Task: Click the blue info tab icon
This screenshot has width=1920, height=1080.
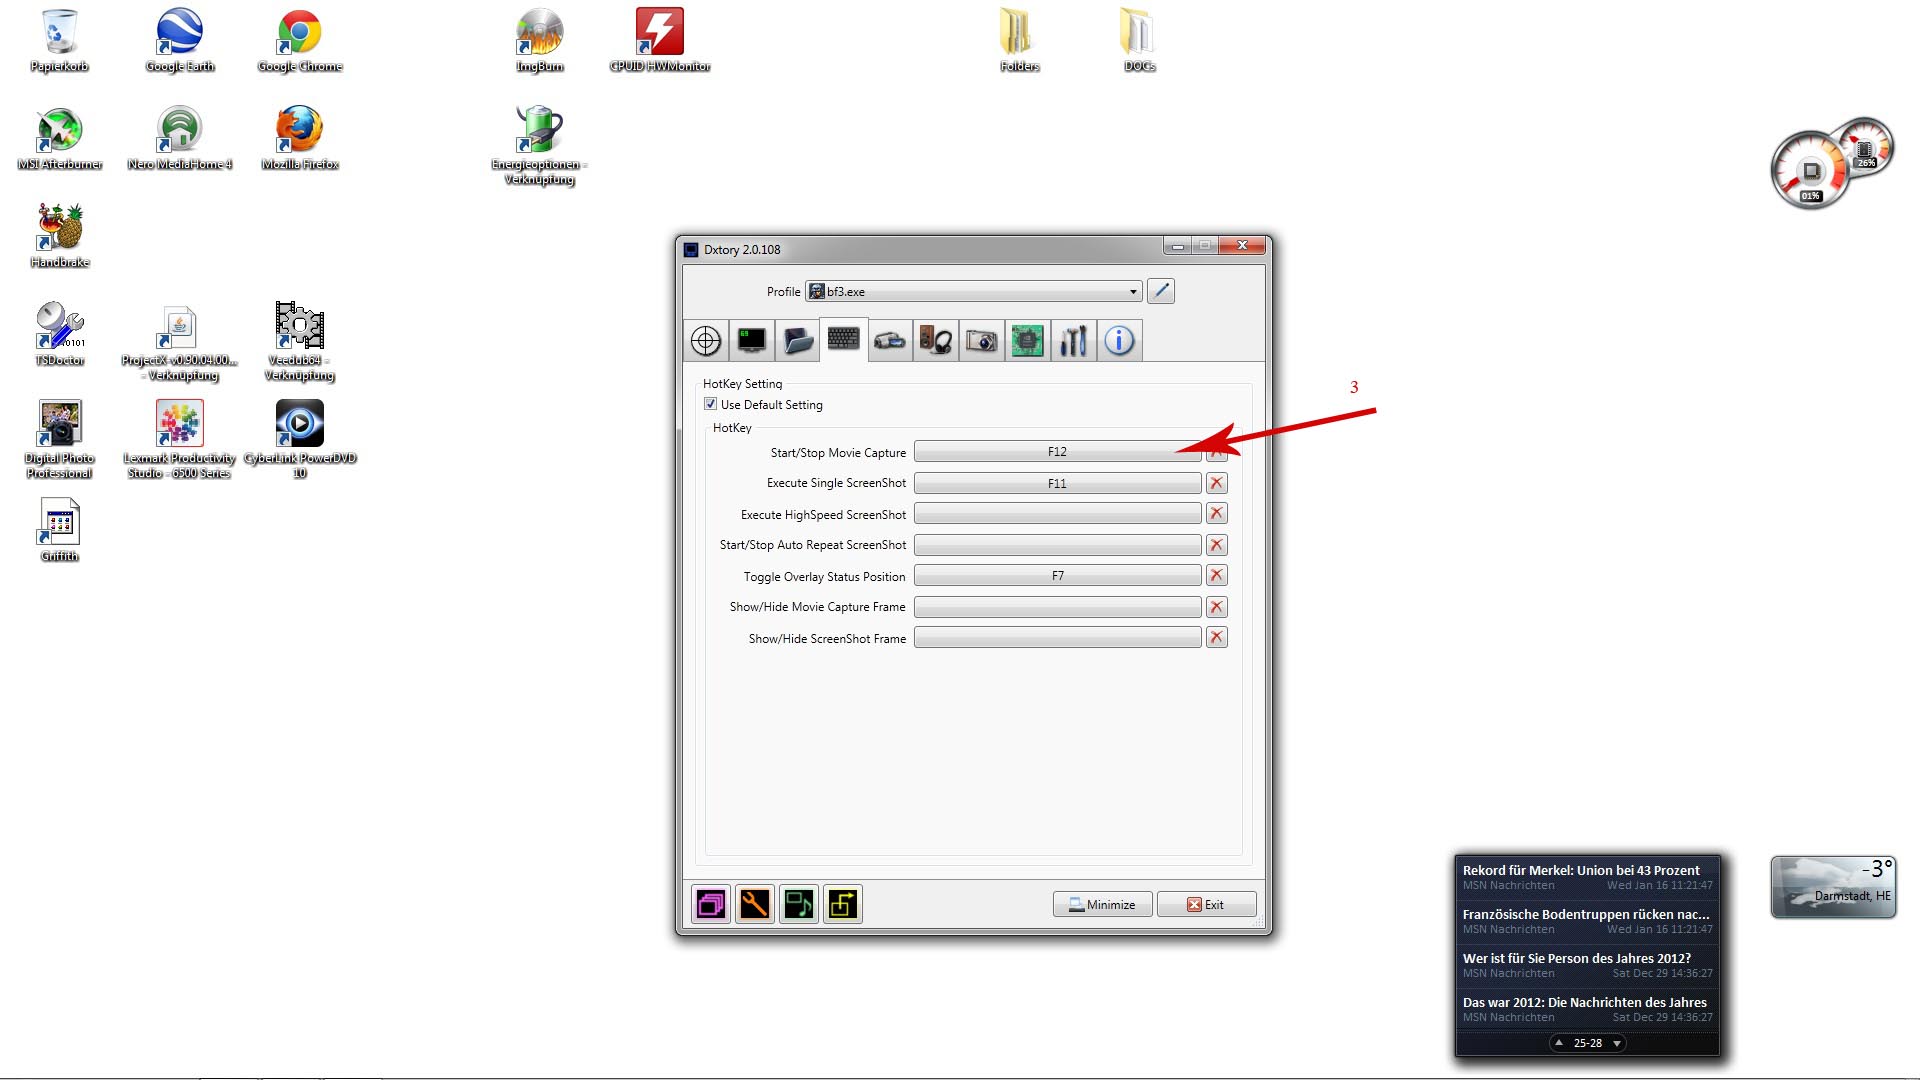Action: coord(1119,341)
